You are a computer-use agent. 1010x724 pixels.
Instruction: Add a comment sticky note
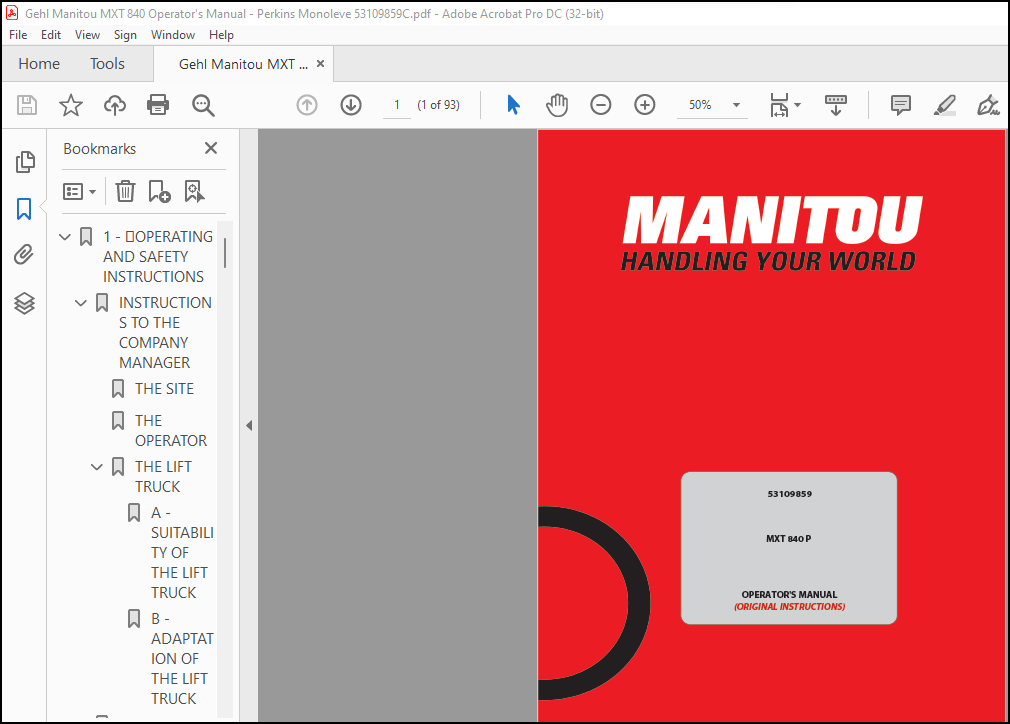click(x=900, y=104)
